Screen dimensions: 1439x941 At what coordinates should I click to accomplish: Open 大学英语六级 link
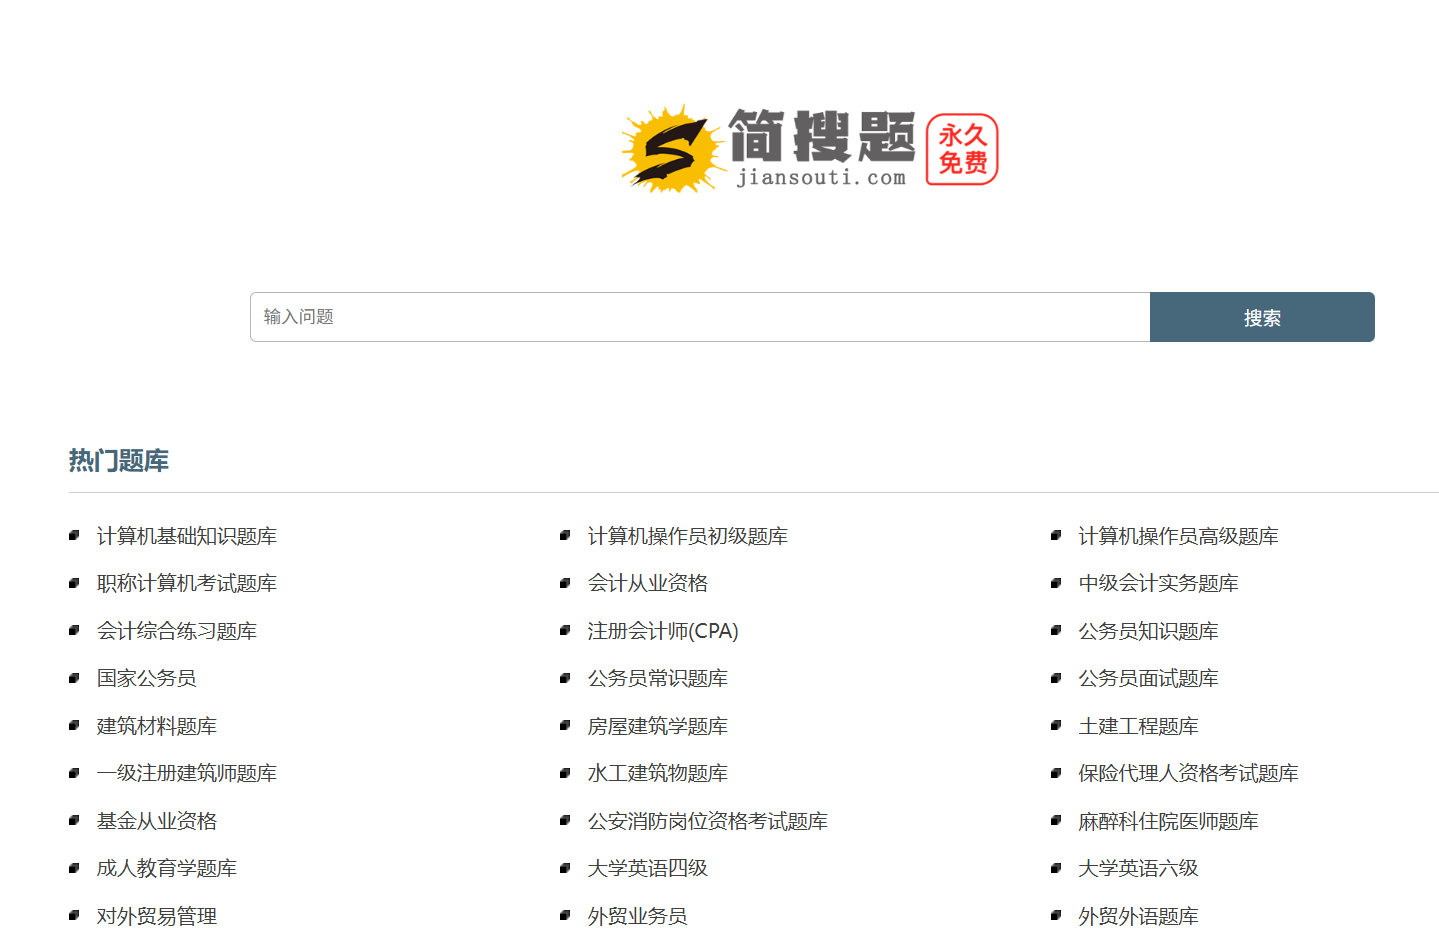coord(1139,868)
